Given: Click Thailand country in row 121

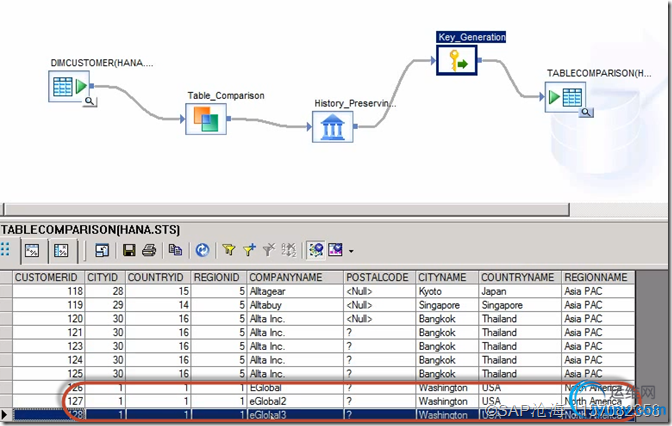Looking at the screenshot, I should (x=520, y=333).
